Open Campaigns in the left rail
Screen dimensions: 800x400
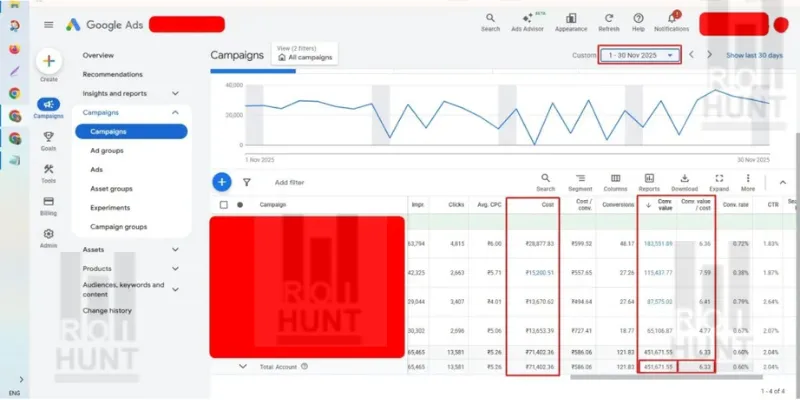pos(48,109)
